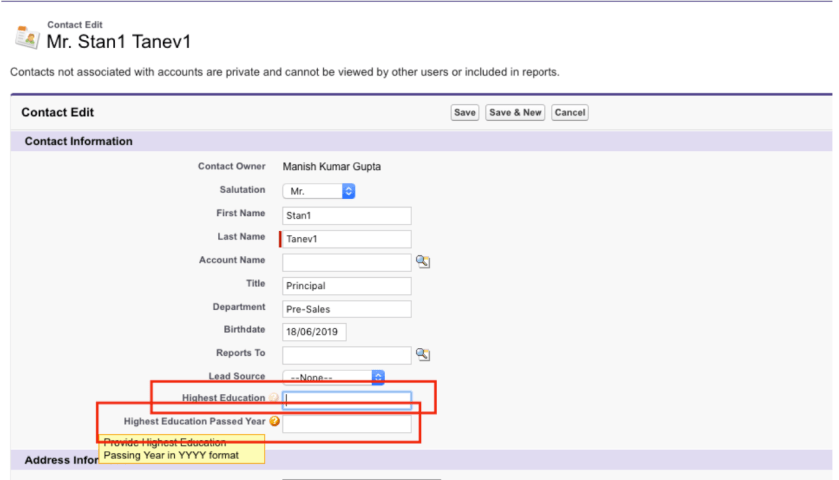Click the Contact Information section header
Viewport: 839px width, 480px height.
click(x=78, y=142)
